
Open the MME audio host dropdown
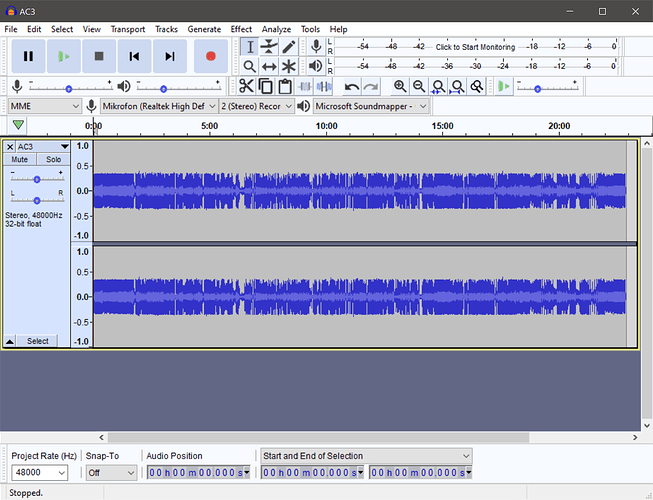pos(45,106)
